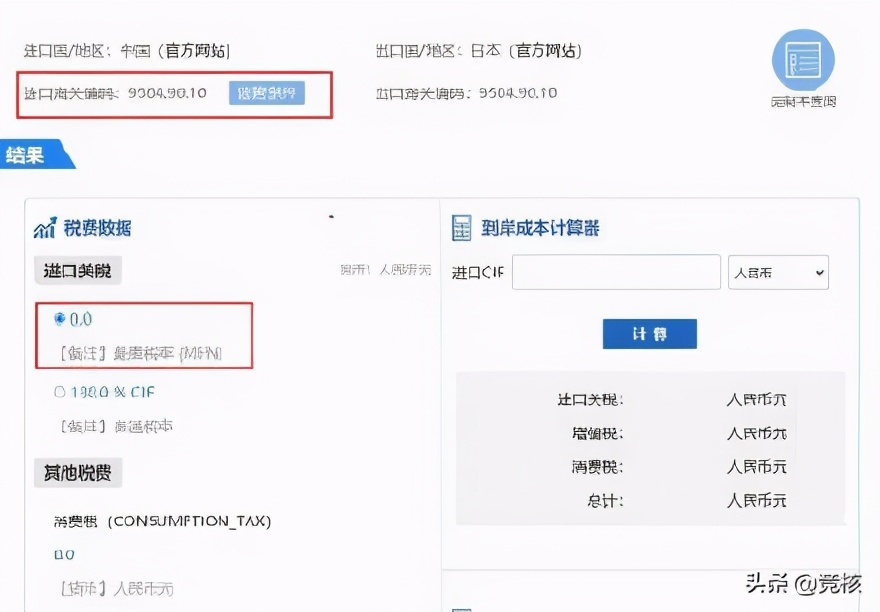Collapse the 进口关税 rate list
The image size is (880, 612).
[x=330, y=215]
